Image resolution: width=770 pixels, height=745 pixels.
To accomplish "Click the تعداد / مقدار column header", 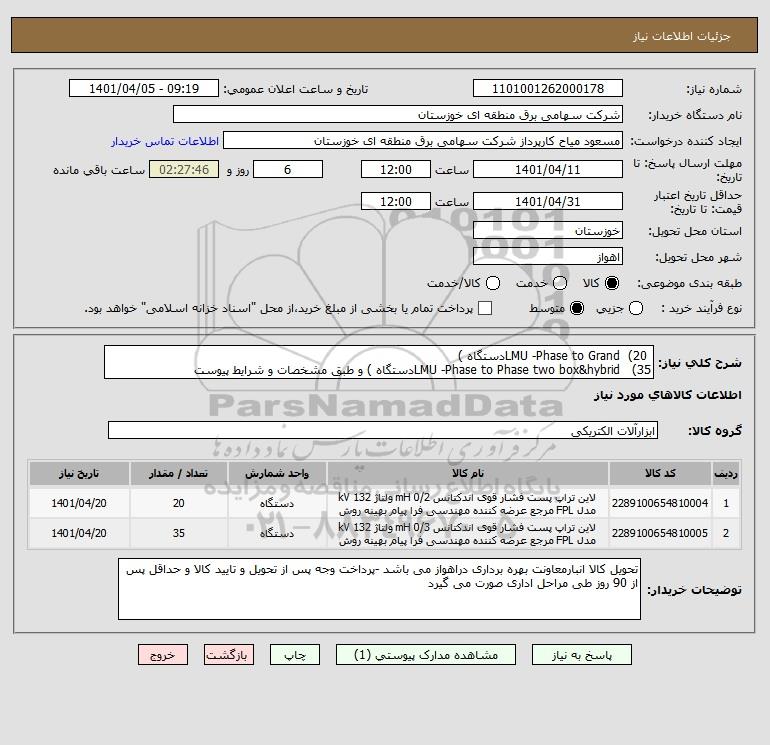I will [x=178, y=473].
